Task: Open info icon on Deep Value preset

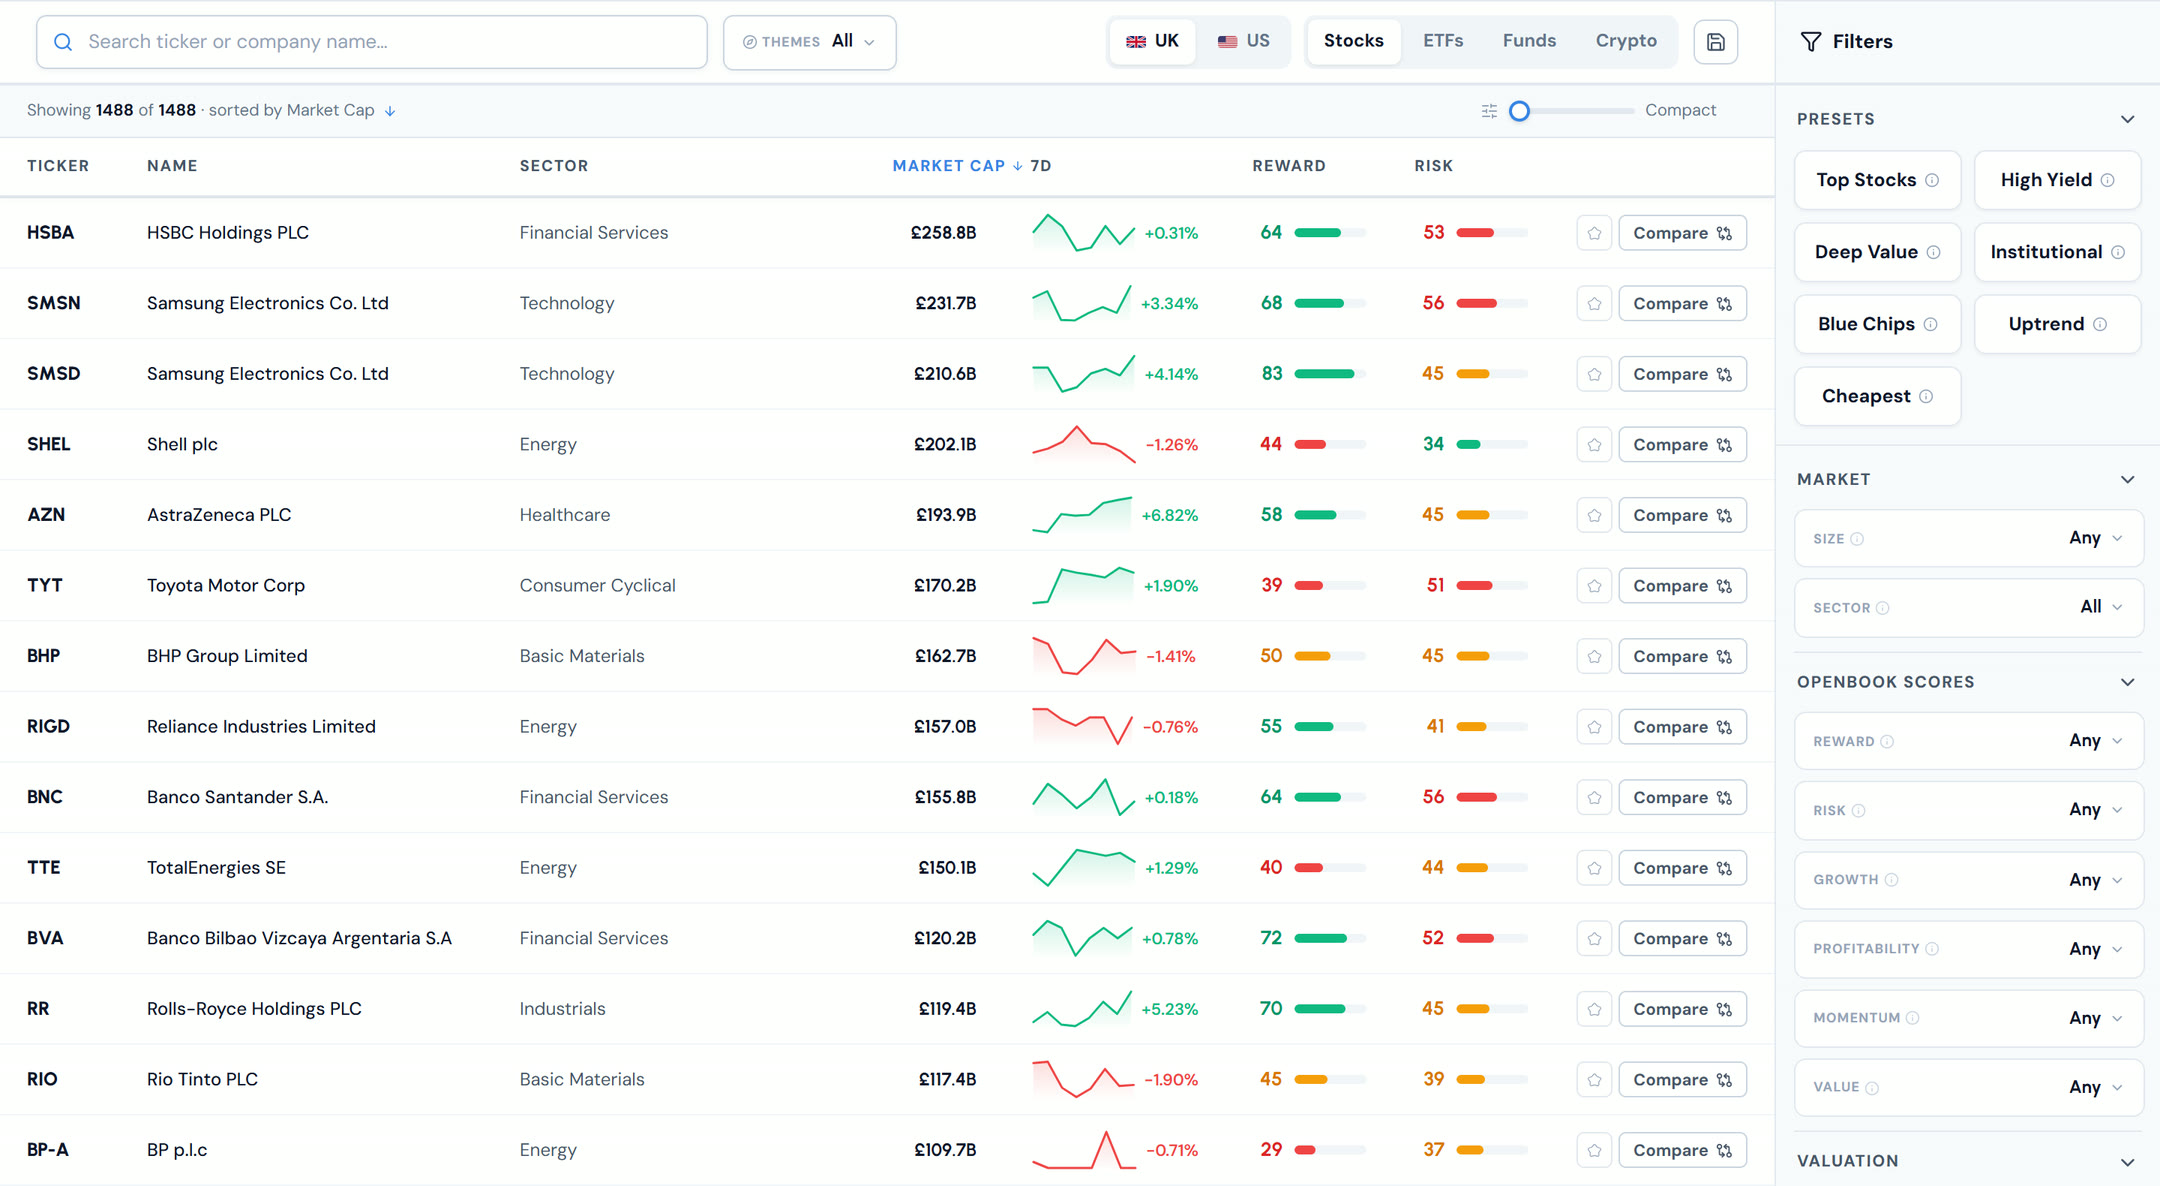Action: click(1933, 252)
